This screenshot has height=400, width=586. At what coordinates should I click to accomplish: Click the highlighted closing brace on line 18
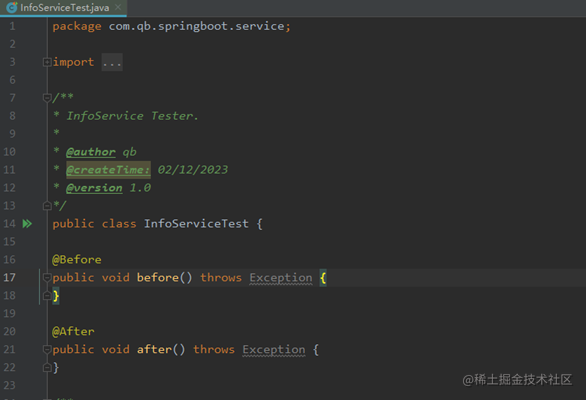[56, 296]
